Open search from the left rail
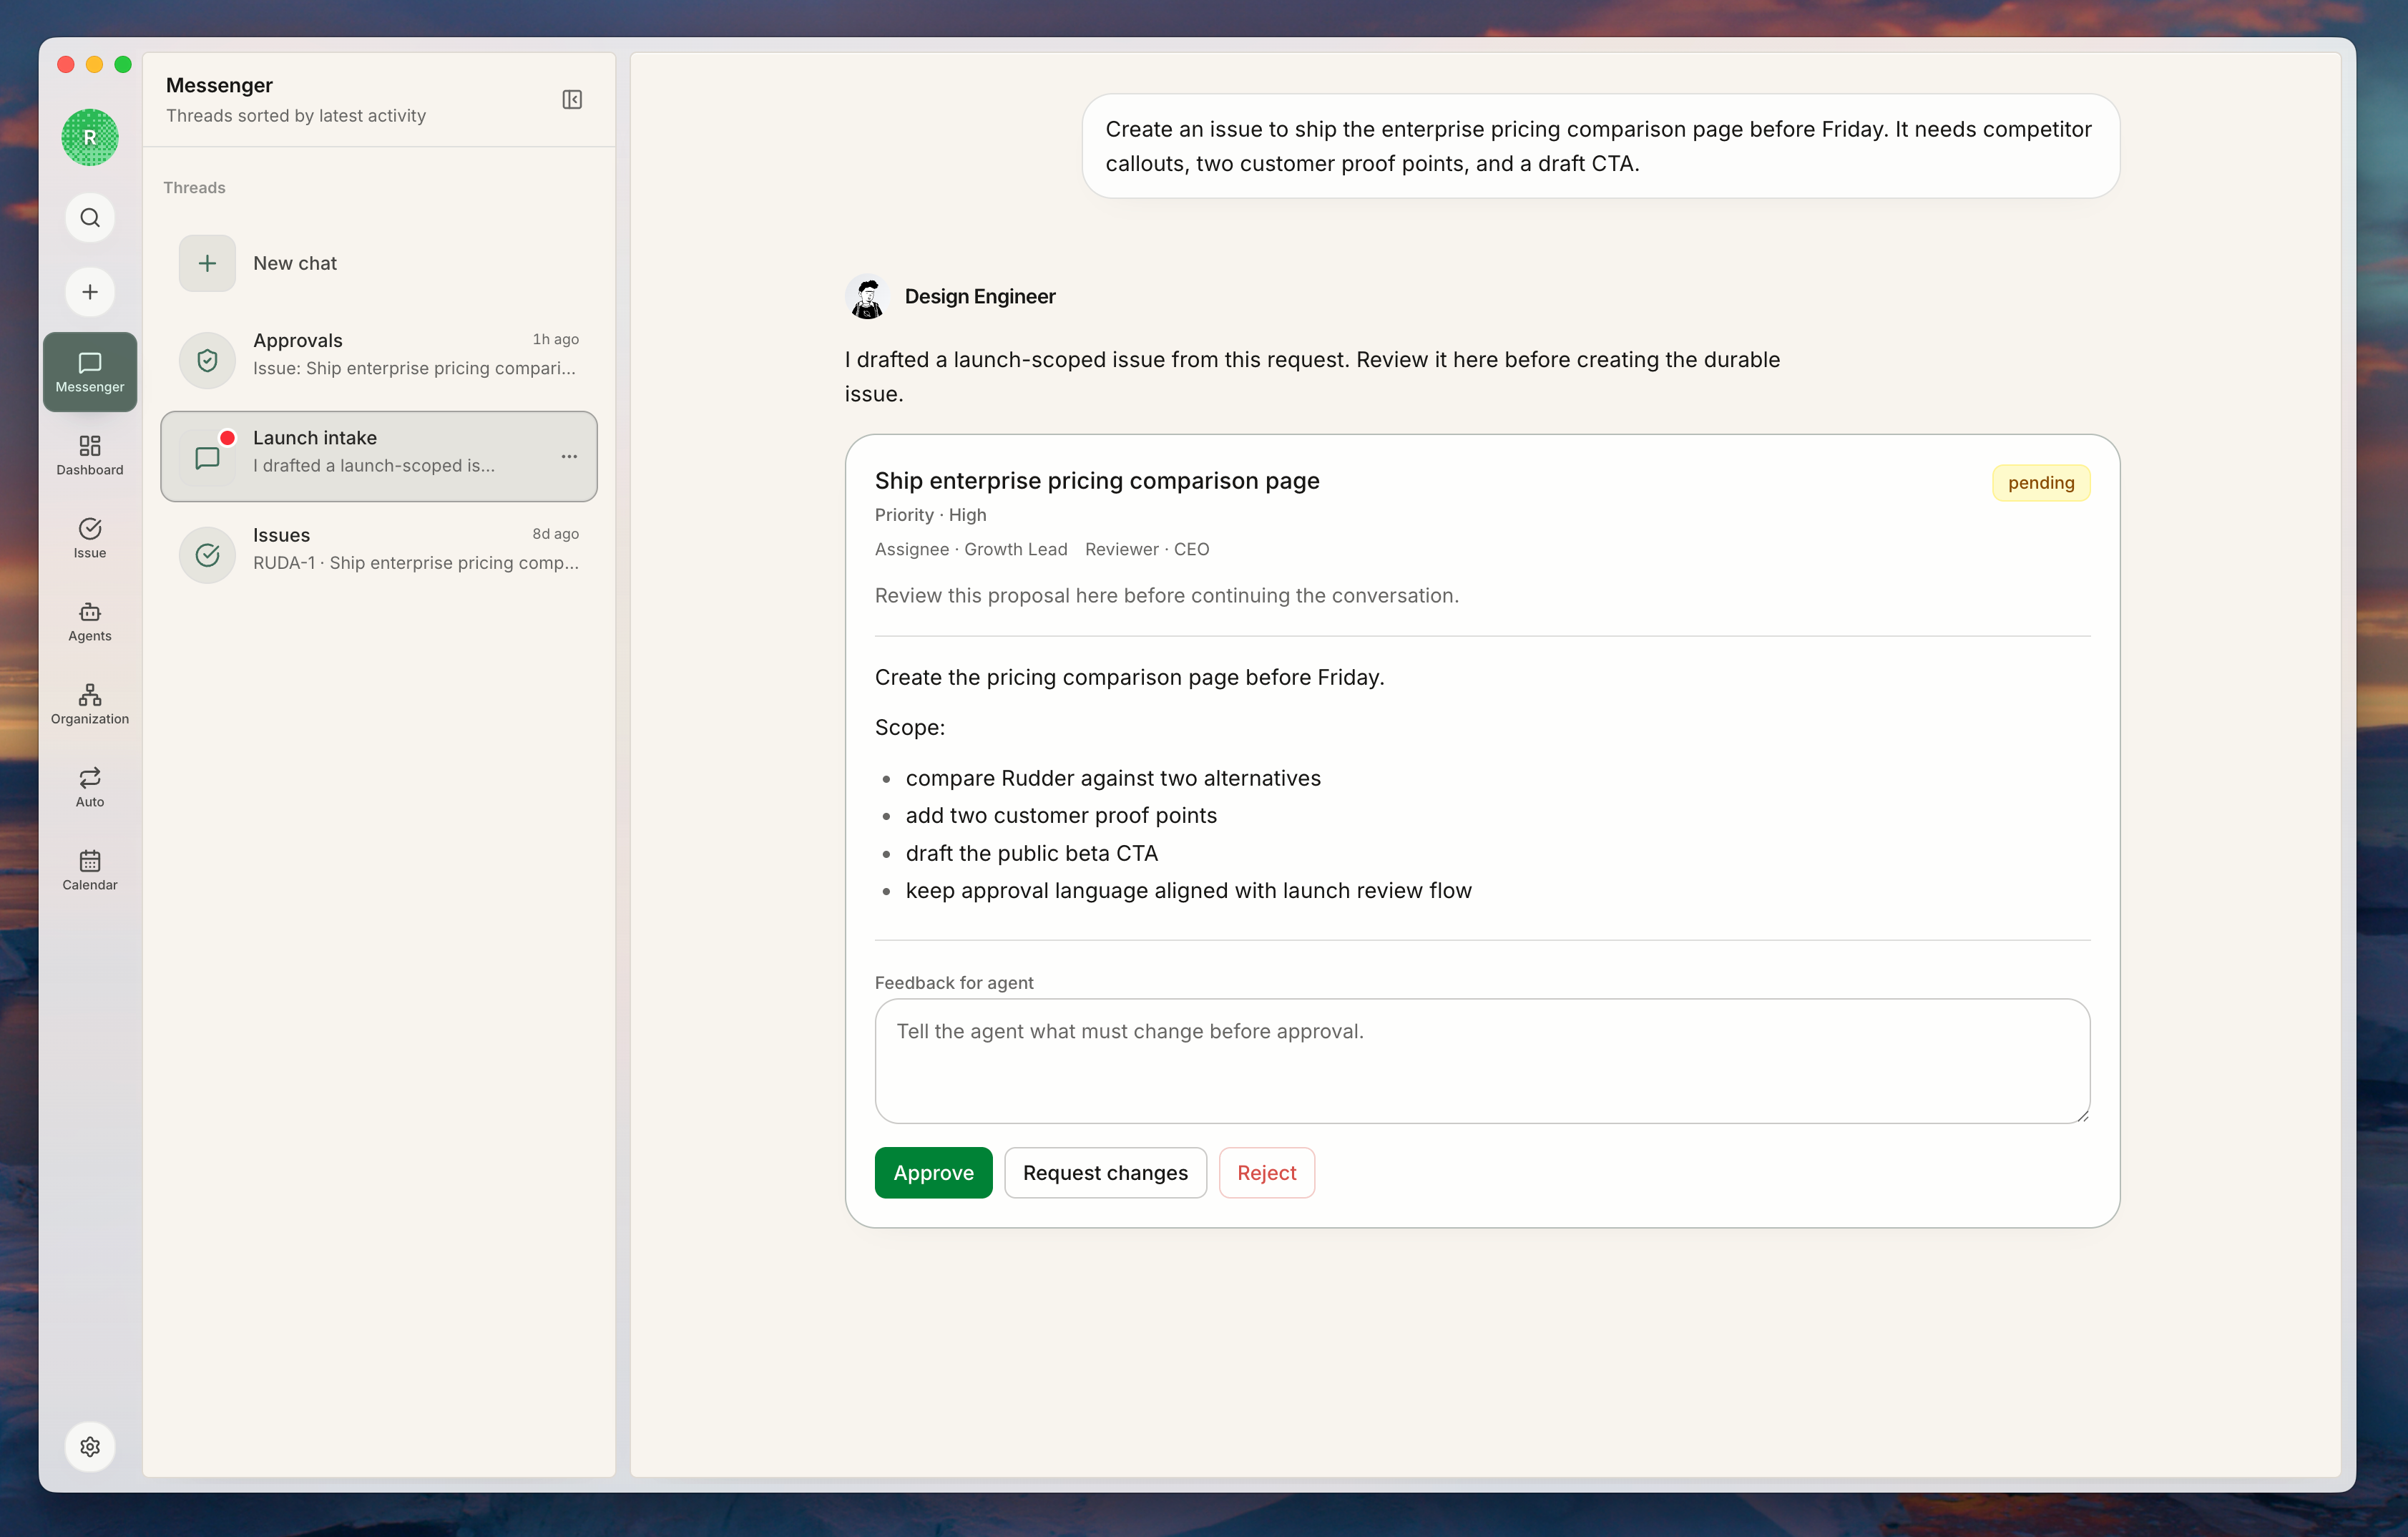 (90, 218)
